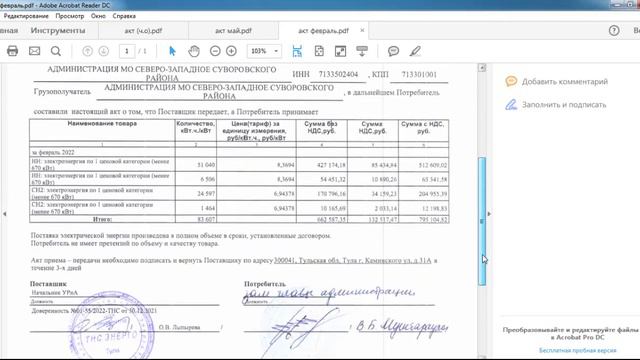Select the arrow selection tool

tap(172, 51)
